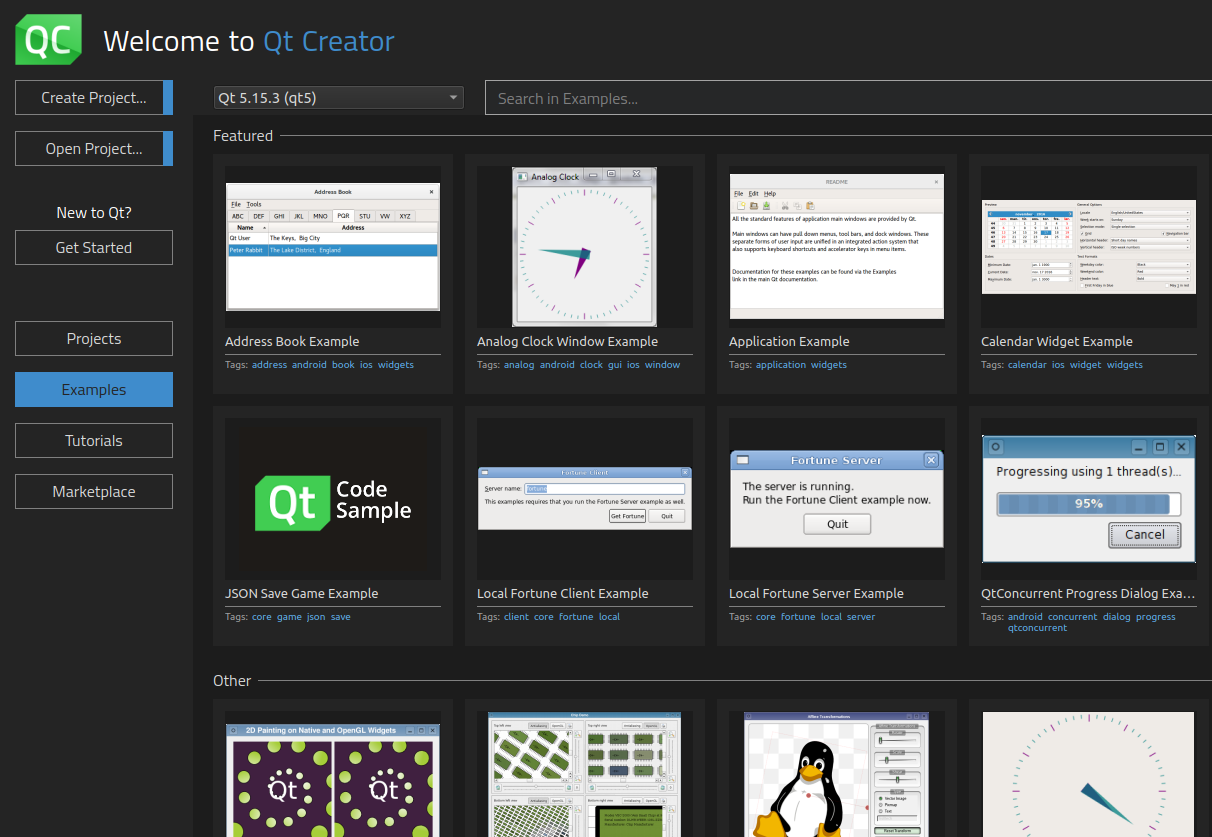Click "ios" tag under Calendar Widget Example
1212x837 pixels.
pyautogui.click(x=1058, y=365)
